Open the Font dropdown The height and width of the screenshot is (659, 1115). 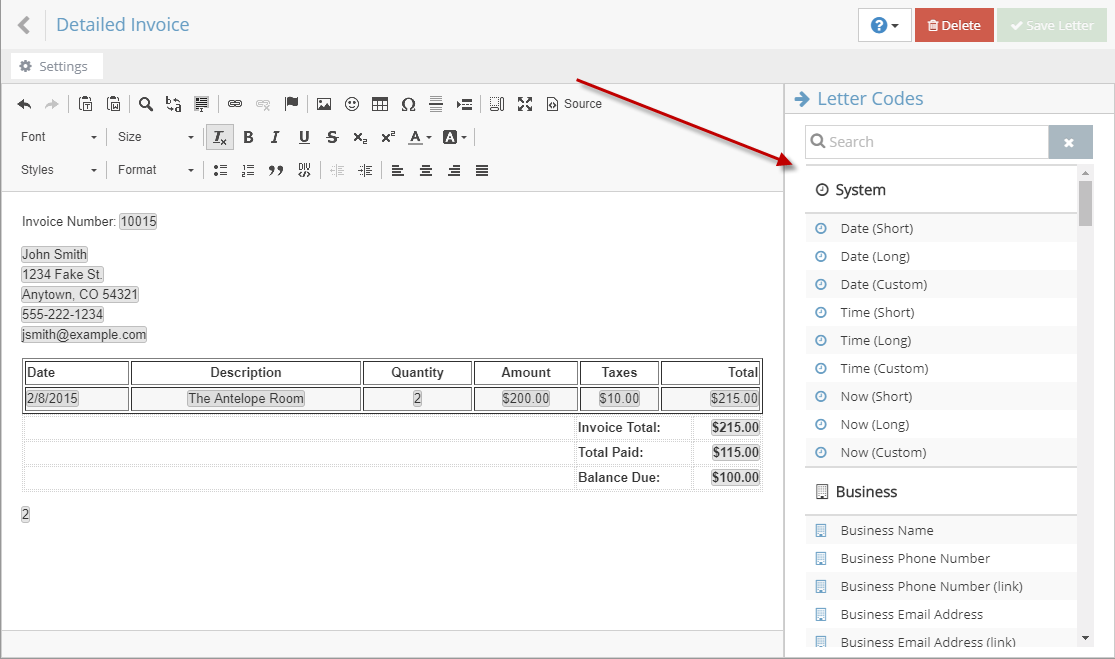click(x=59, y=137)
